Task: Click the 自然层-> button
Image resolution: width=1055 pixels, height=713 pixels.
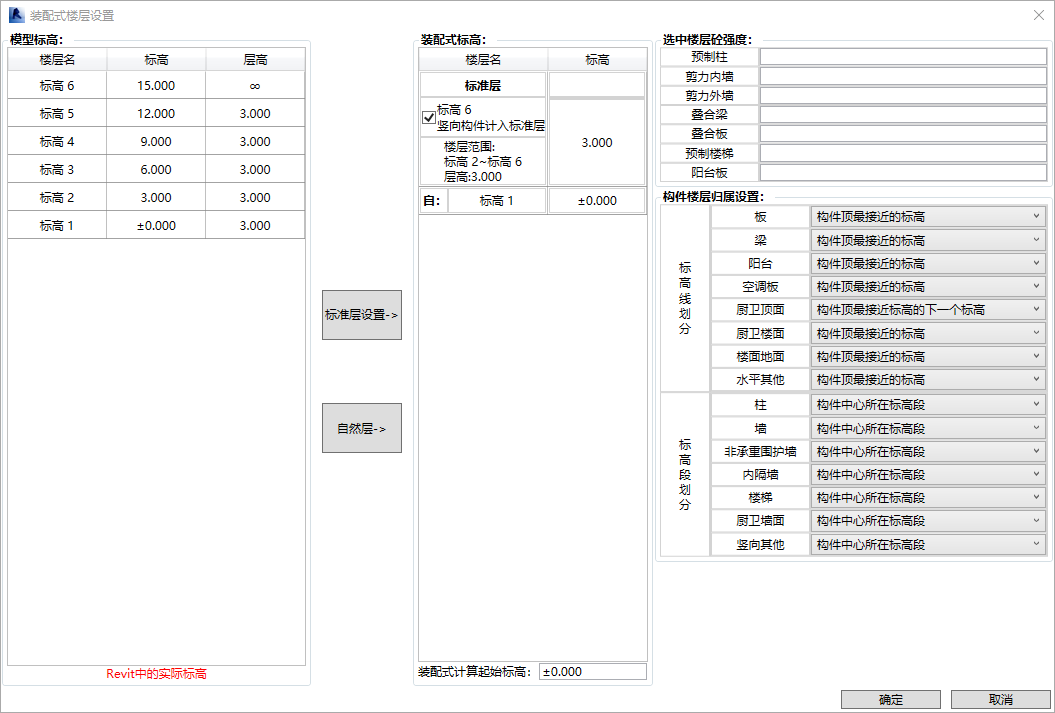Action: point(362,428)
